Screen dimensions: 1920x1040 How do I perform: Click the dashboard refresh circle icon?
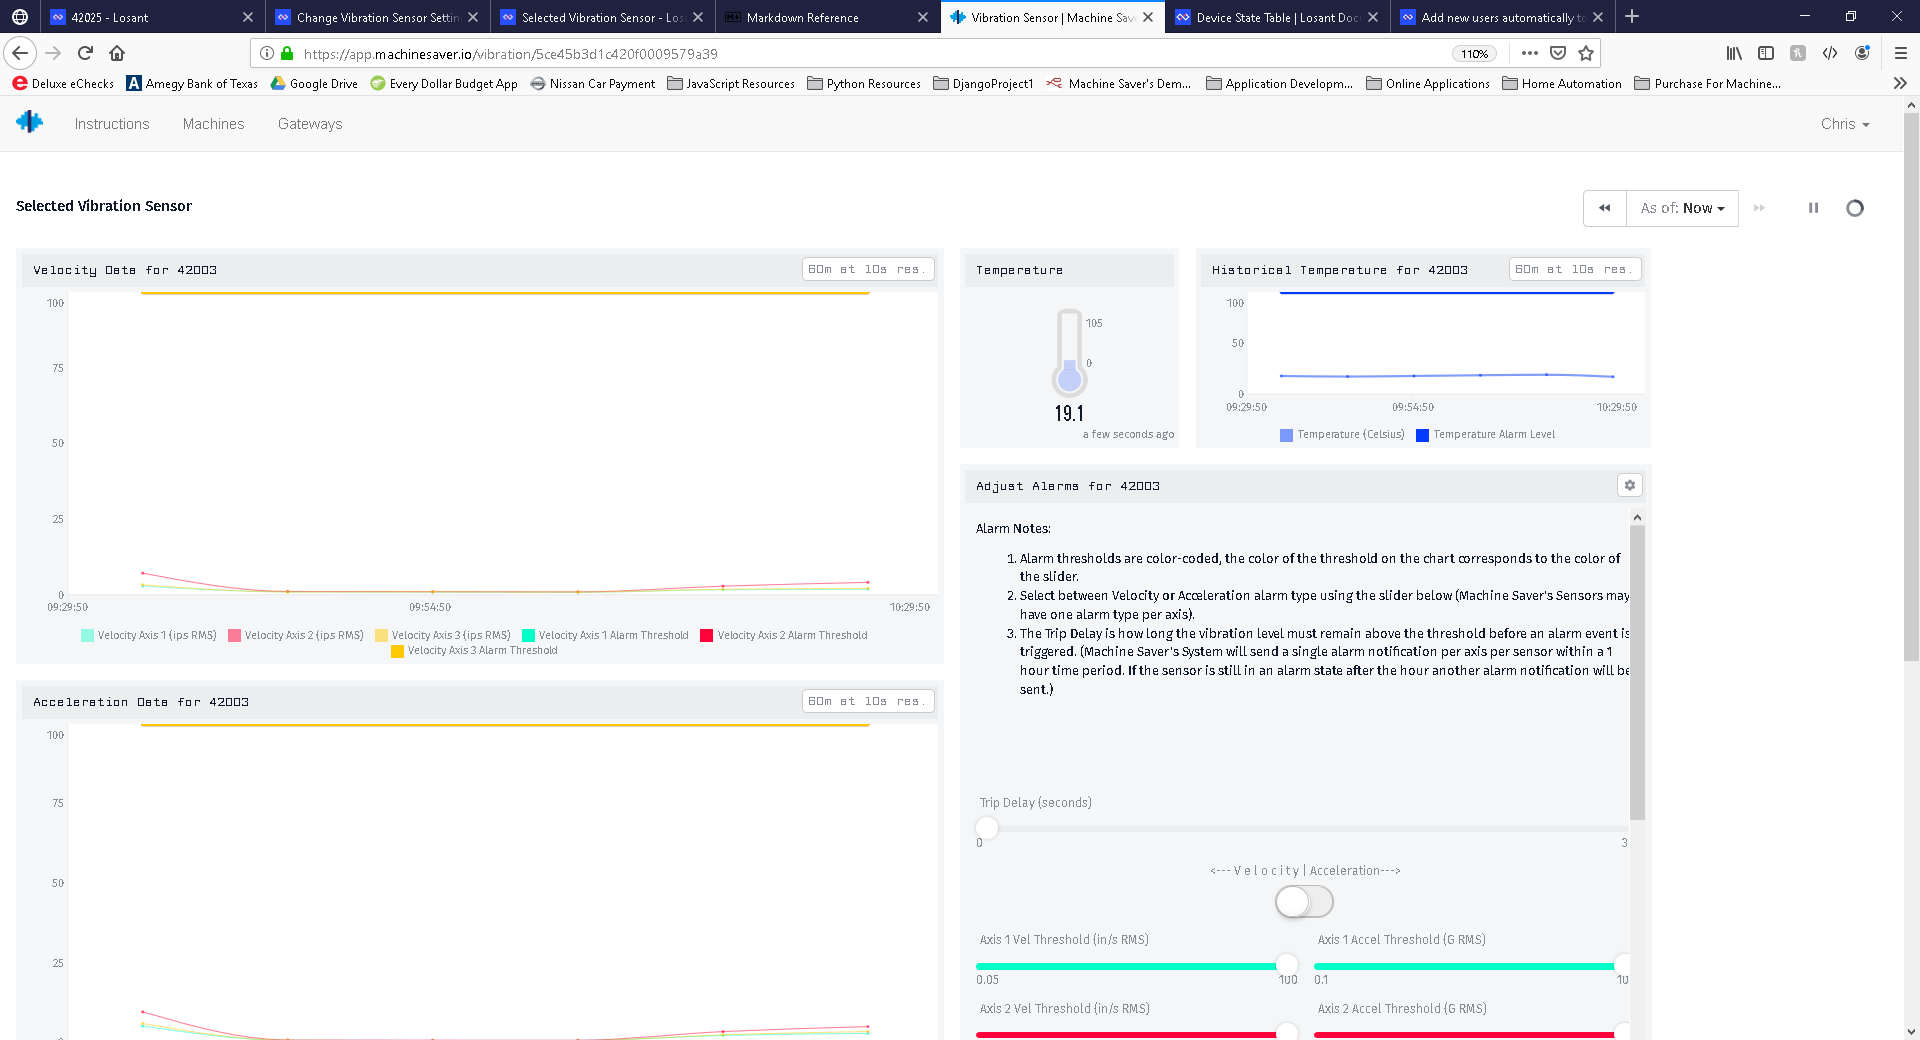point(1855,208)
